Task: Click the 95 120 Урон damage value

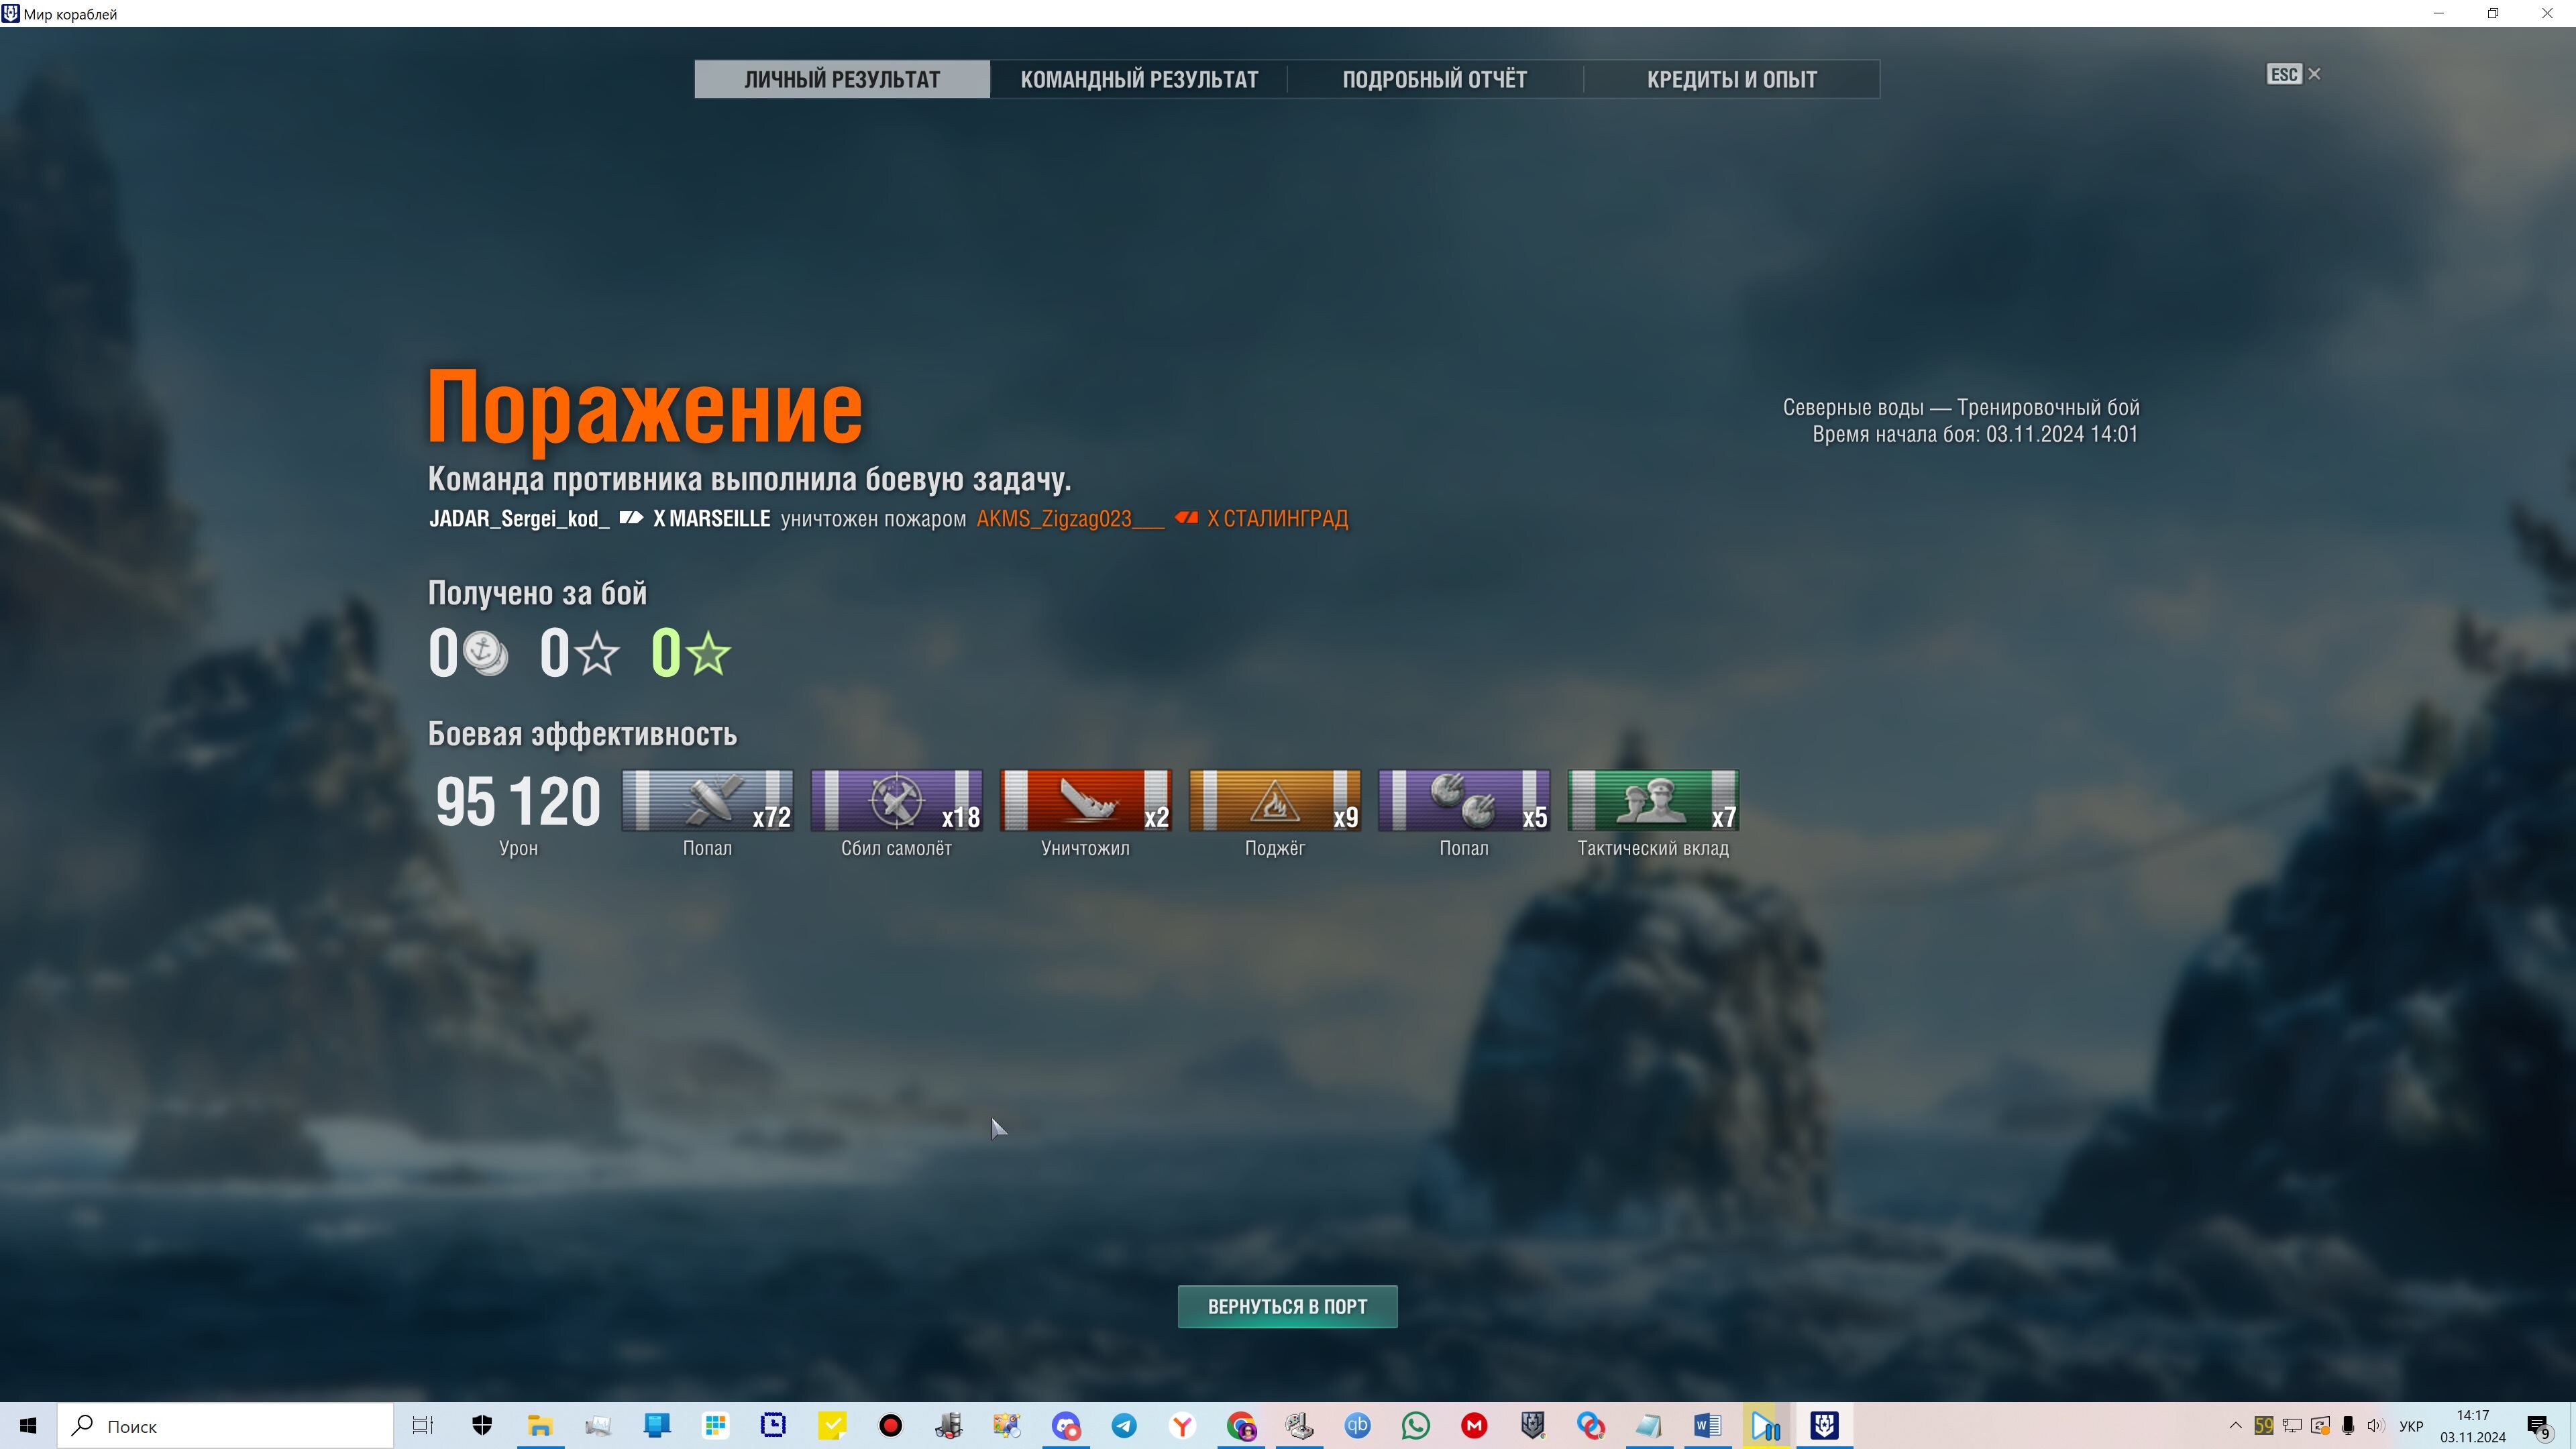Action: (518, 802)
